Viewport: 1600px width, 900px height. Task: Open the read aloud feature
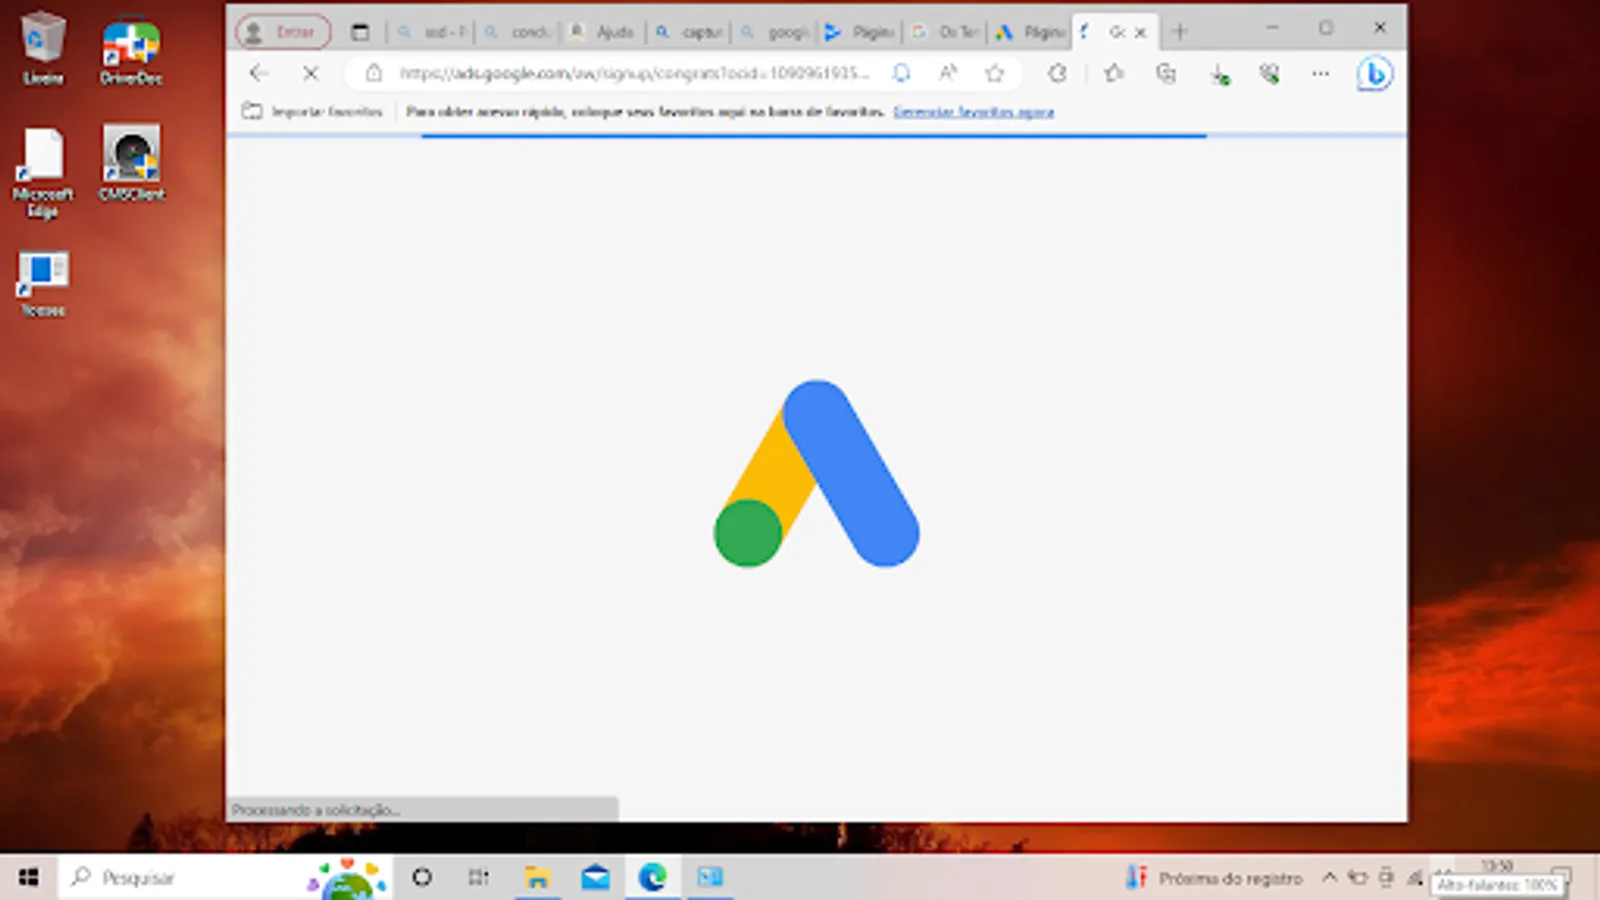pos(948,72)
